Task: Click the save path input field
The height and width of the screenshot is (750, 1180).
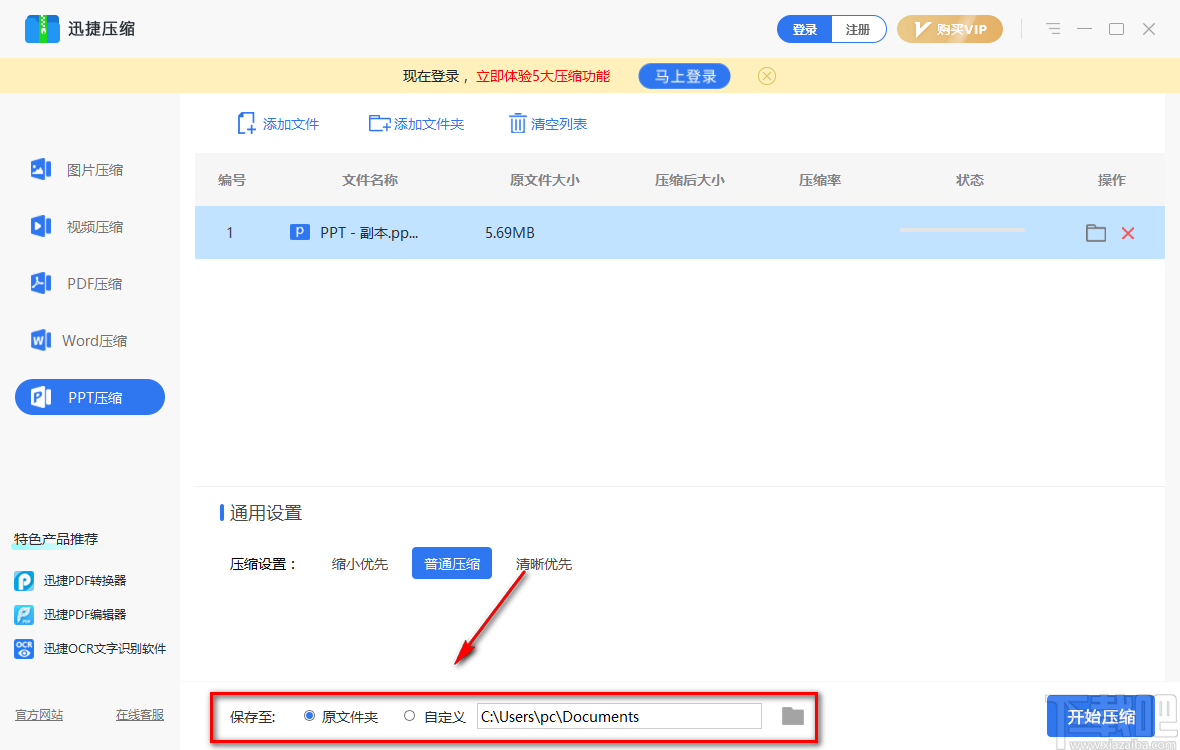Action: click(619, 716)
